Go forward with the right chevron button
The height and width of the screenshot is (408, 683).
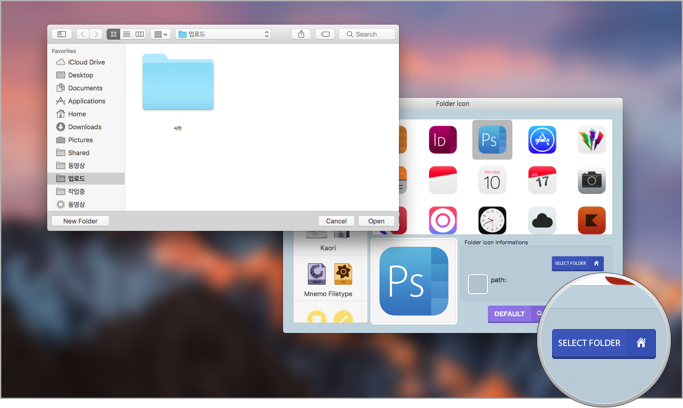[x=96, y=34]
